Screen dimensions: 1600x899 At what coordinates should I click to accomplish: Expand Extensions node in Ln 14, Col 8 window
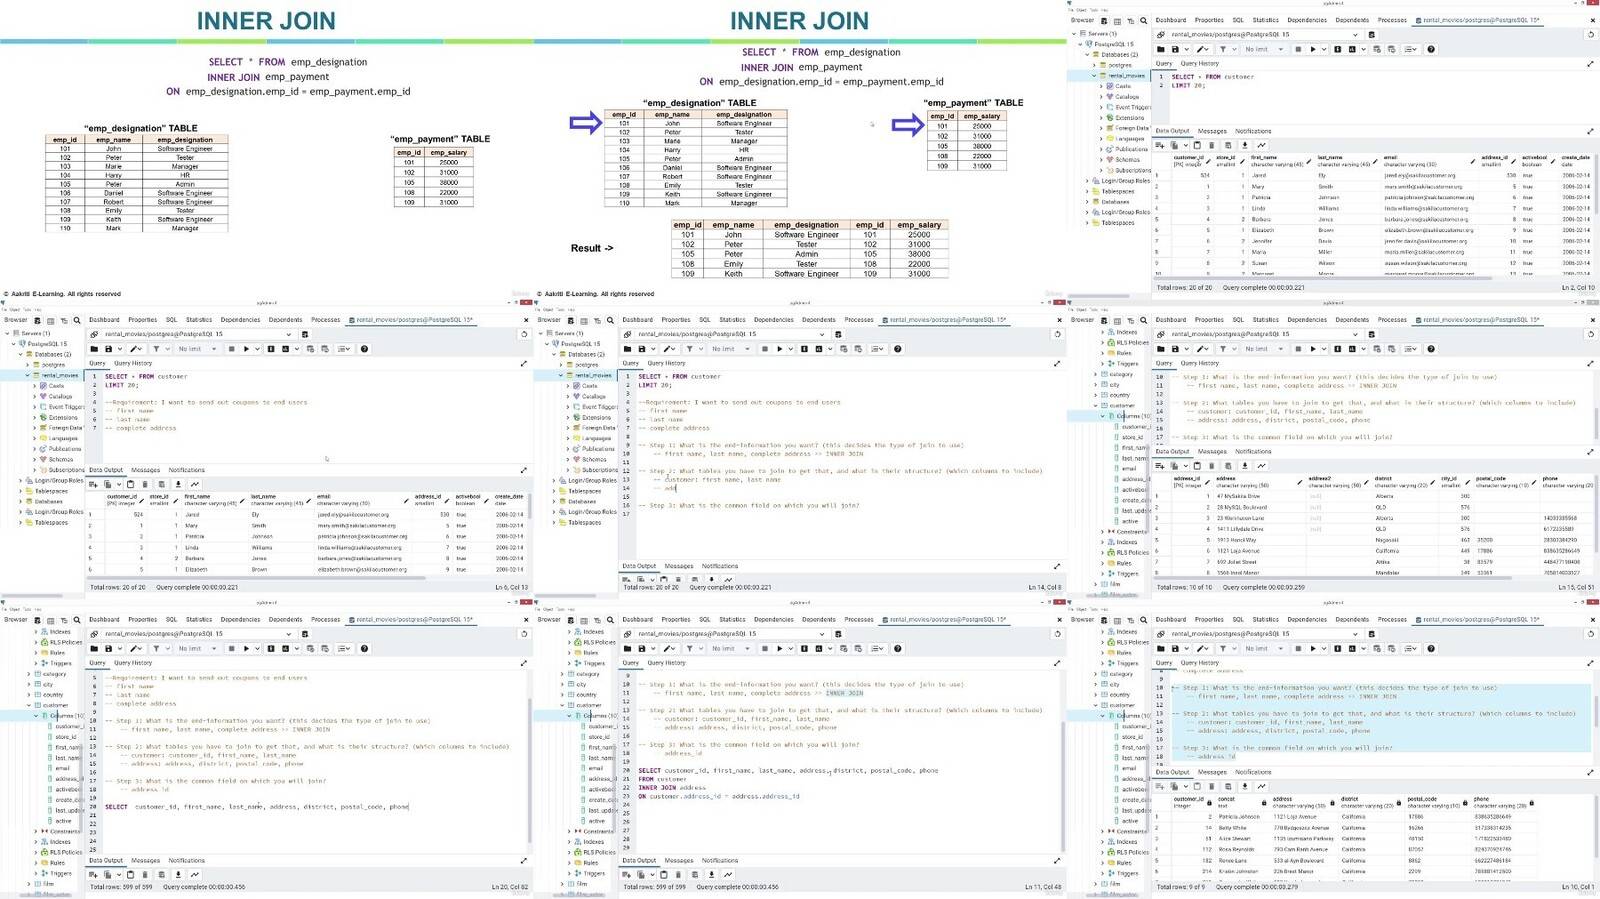pos(568,418)
